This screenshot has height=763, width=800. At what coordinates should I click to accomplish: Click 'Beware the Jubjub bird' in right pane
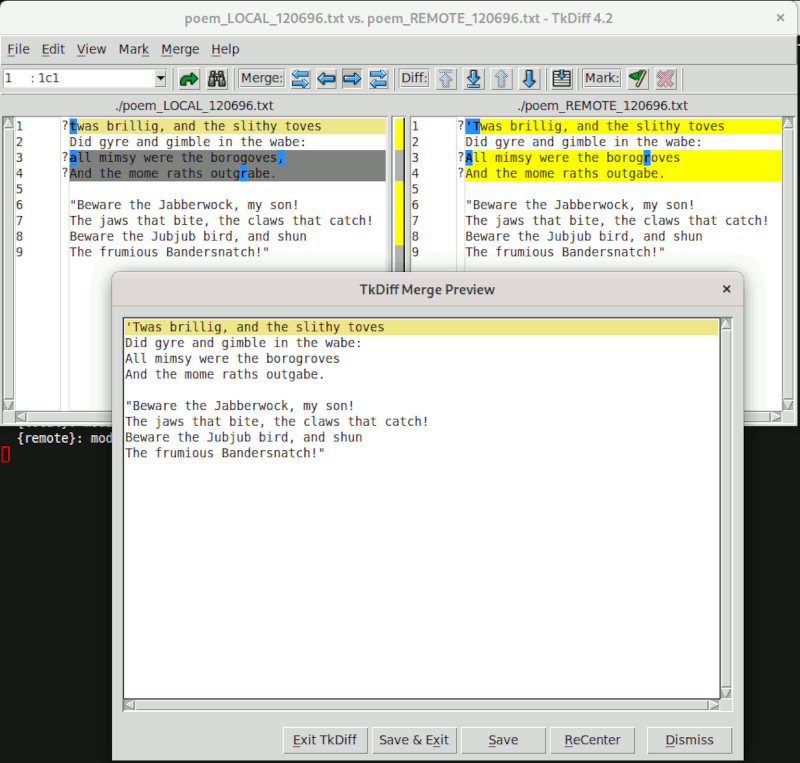tap(584, 236)
